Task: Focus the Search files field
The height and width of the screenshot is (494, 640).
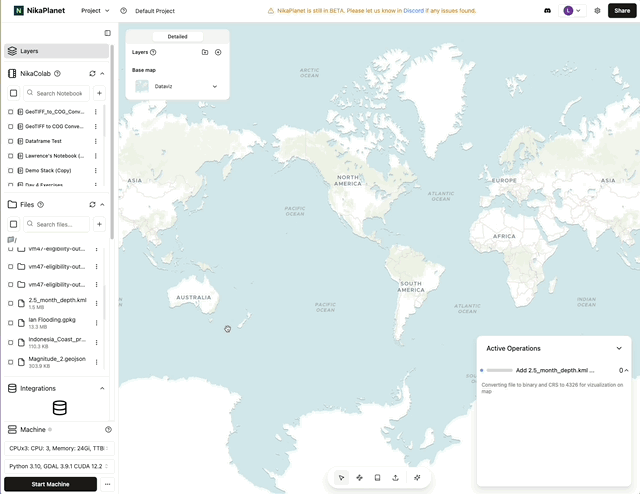Action: tap(56, 224)
